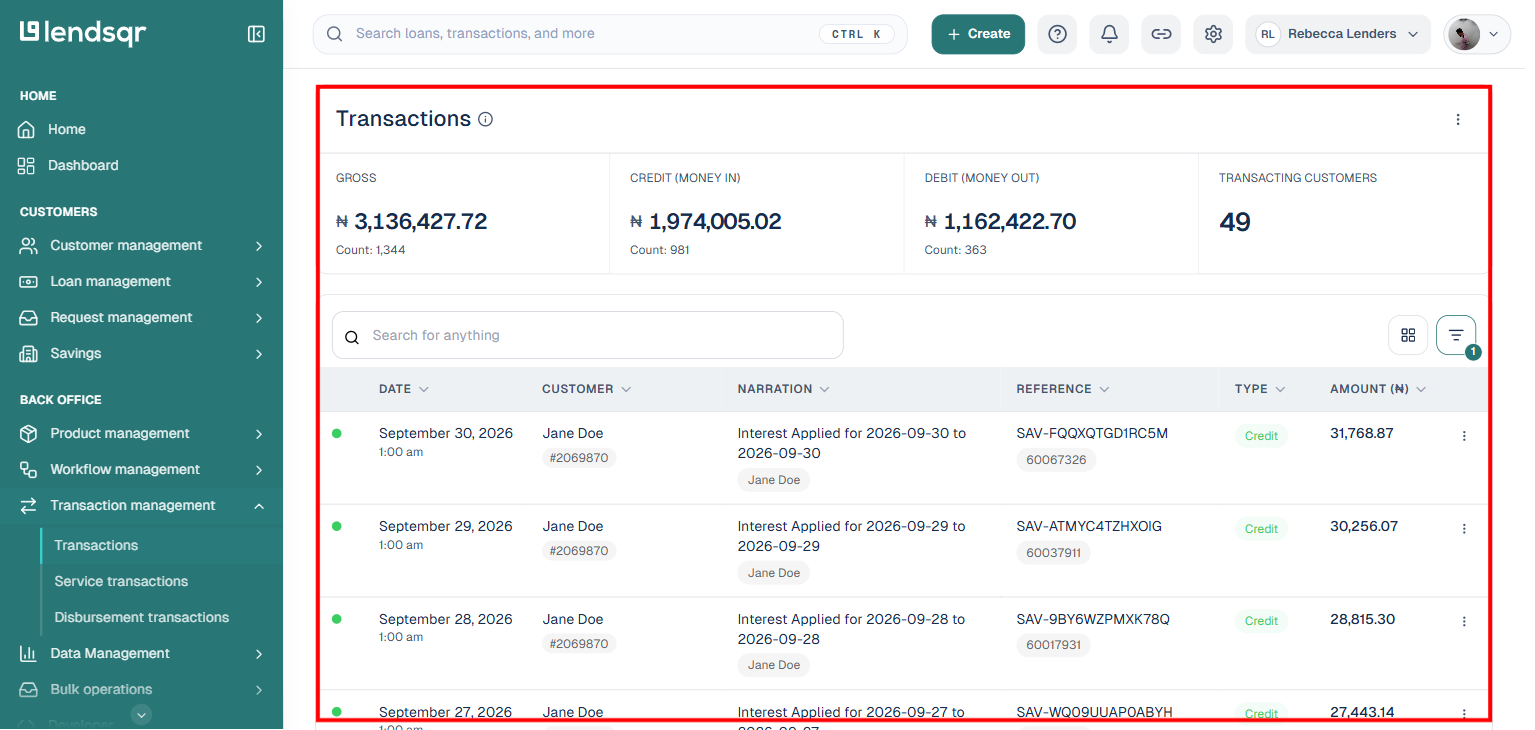Go to Transactions in the sidebar
Screen dimensions: 1535x730
[96, 546]
